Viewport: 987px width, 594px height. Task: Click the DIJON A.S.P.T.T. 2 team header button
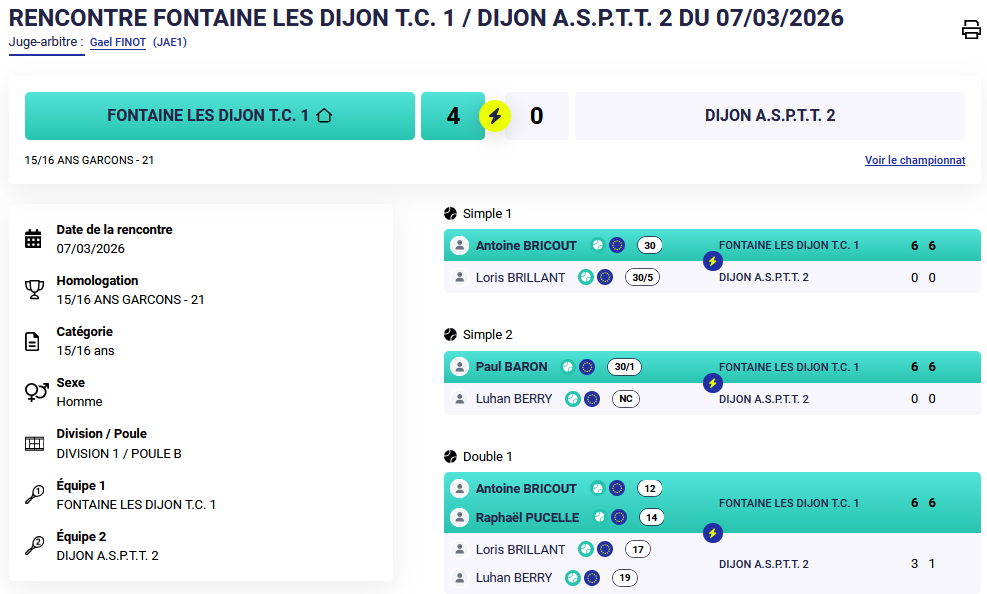click(769, 116)
